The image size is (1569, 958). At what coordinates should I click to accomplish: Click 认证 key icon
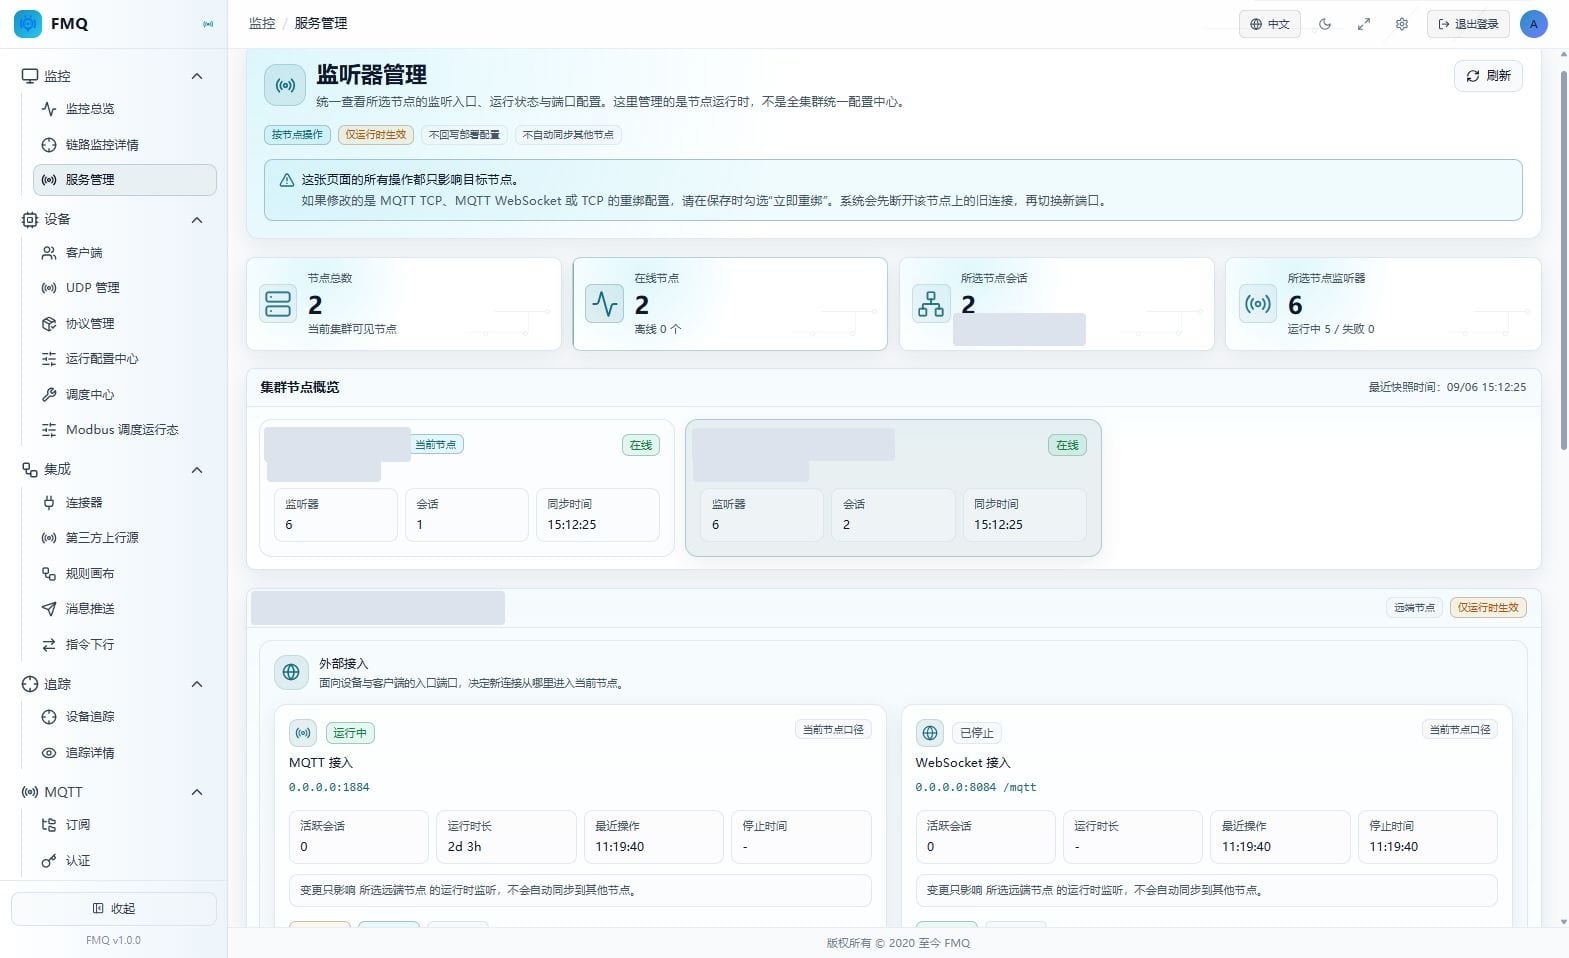coord(48,861)
